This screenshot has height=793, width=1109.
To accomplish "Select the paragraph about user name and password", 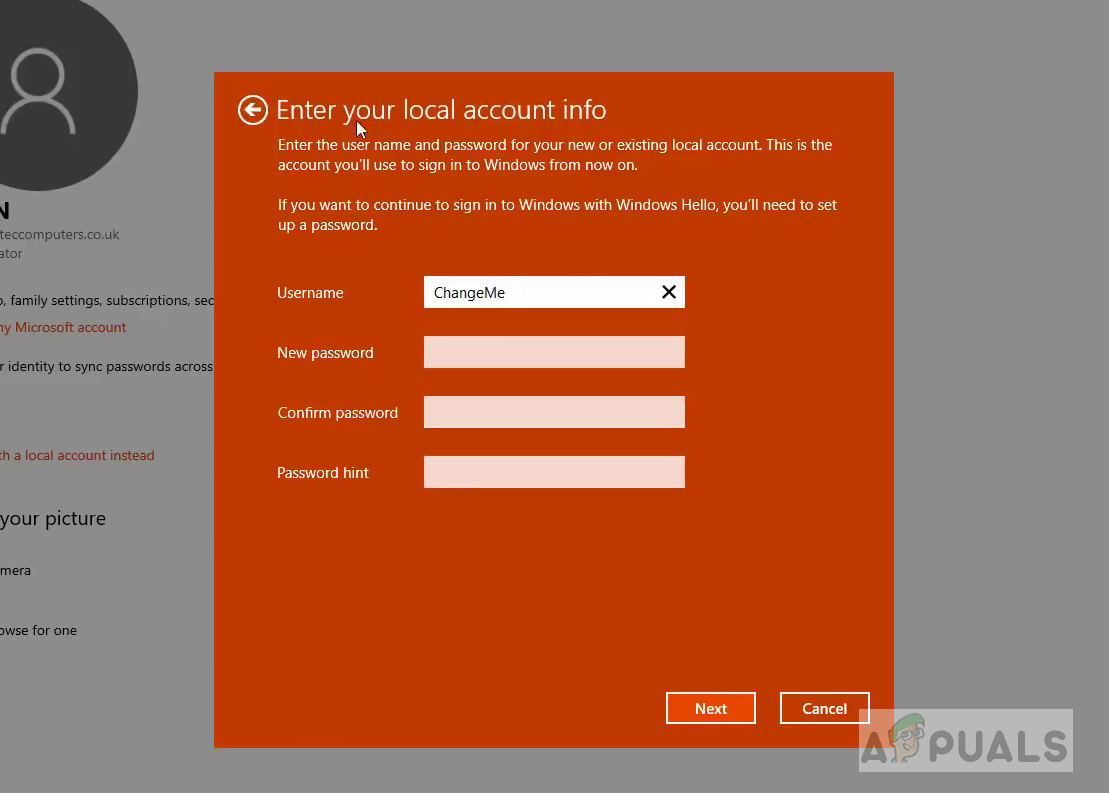I will (555, 155).
